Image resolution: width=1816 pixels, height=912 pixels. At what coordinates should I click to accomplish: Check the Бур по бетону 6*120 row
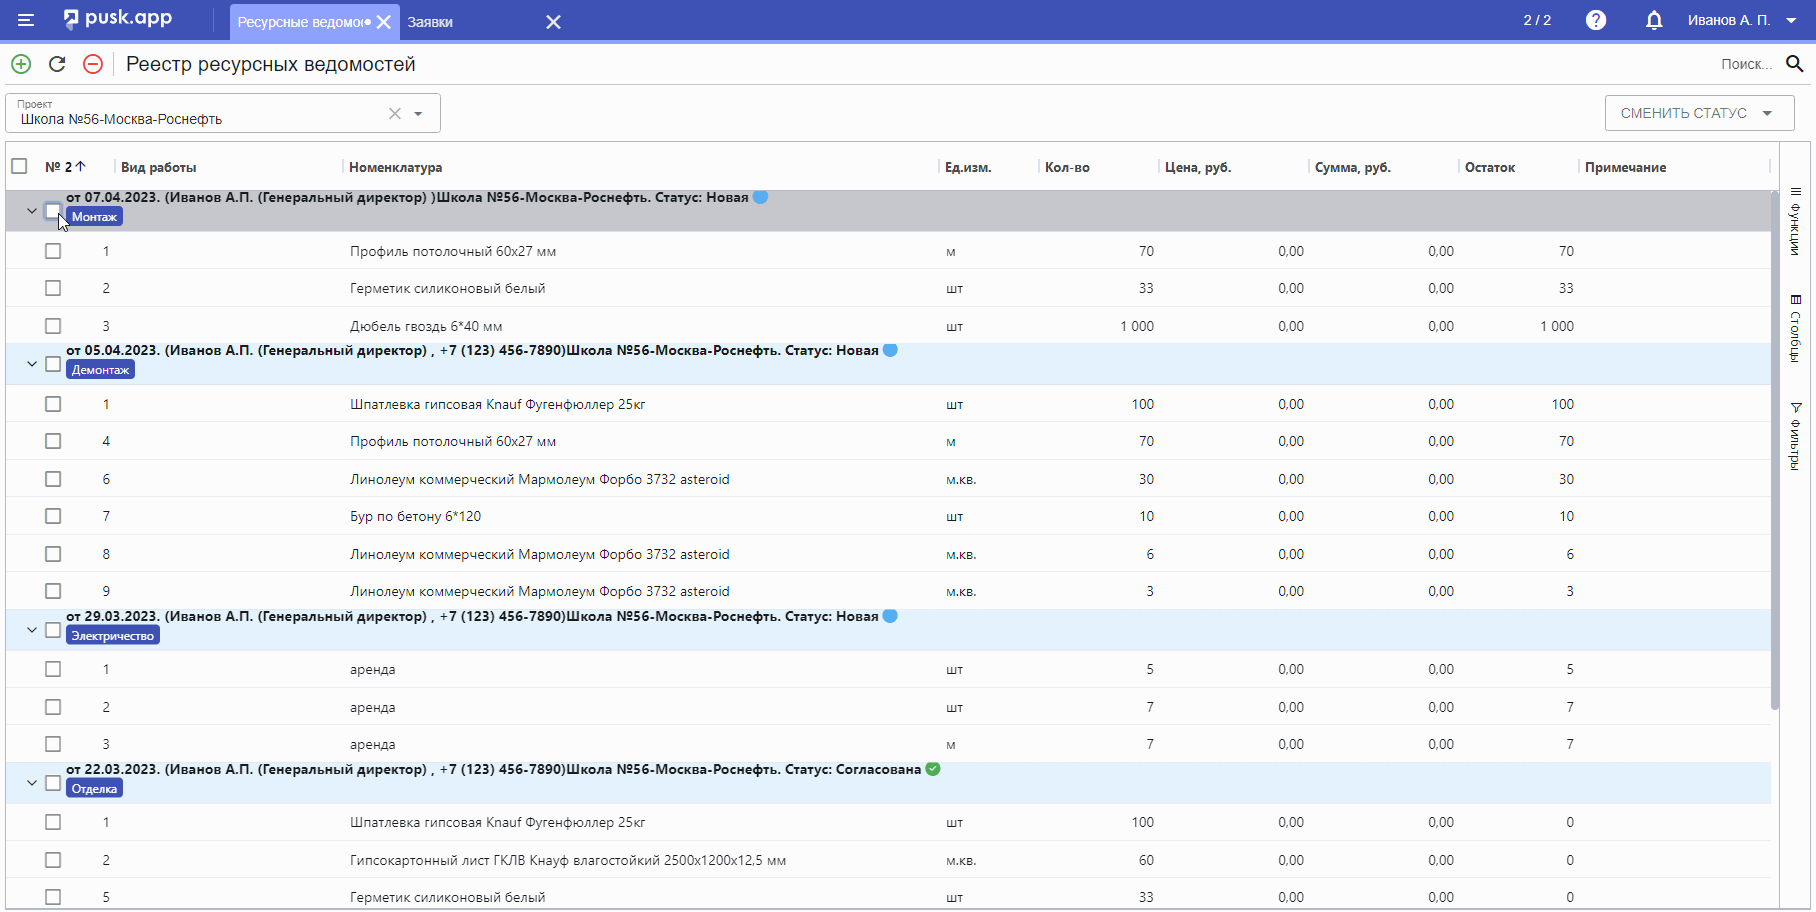tap(53, 516)
